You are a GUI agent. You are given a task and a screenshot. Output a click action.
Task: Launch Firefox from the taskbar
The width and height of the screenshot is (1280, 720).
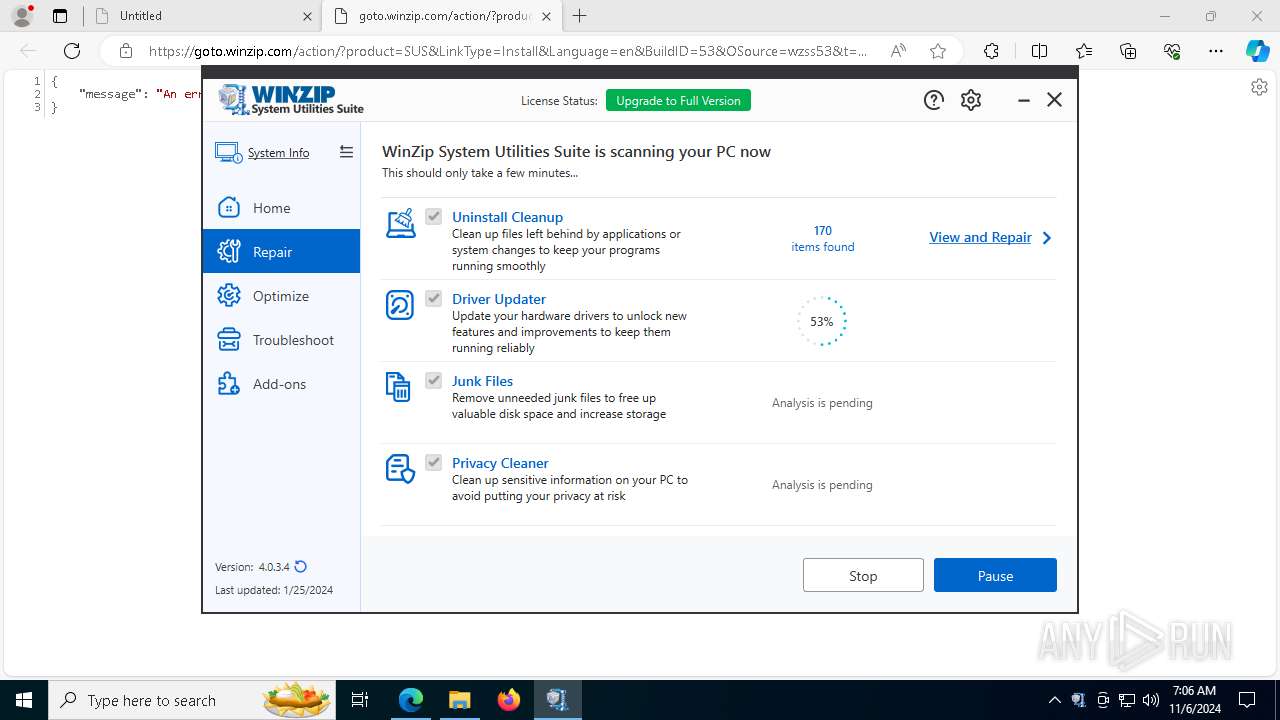click(x=508, y=700)
